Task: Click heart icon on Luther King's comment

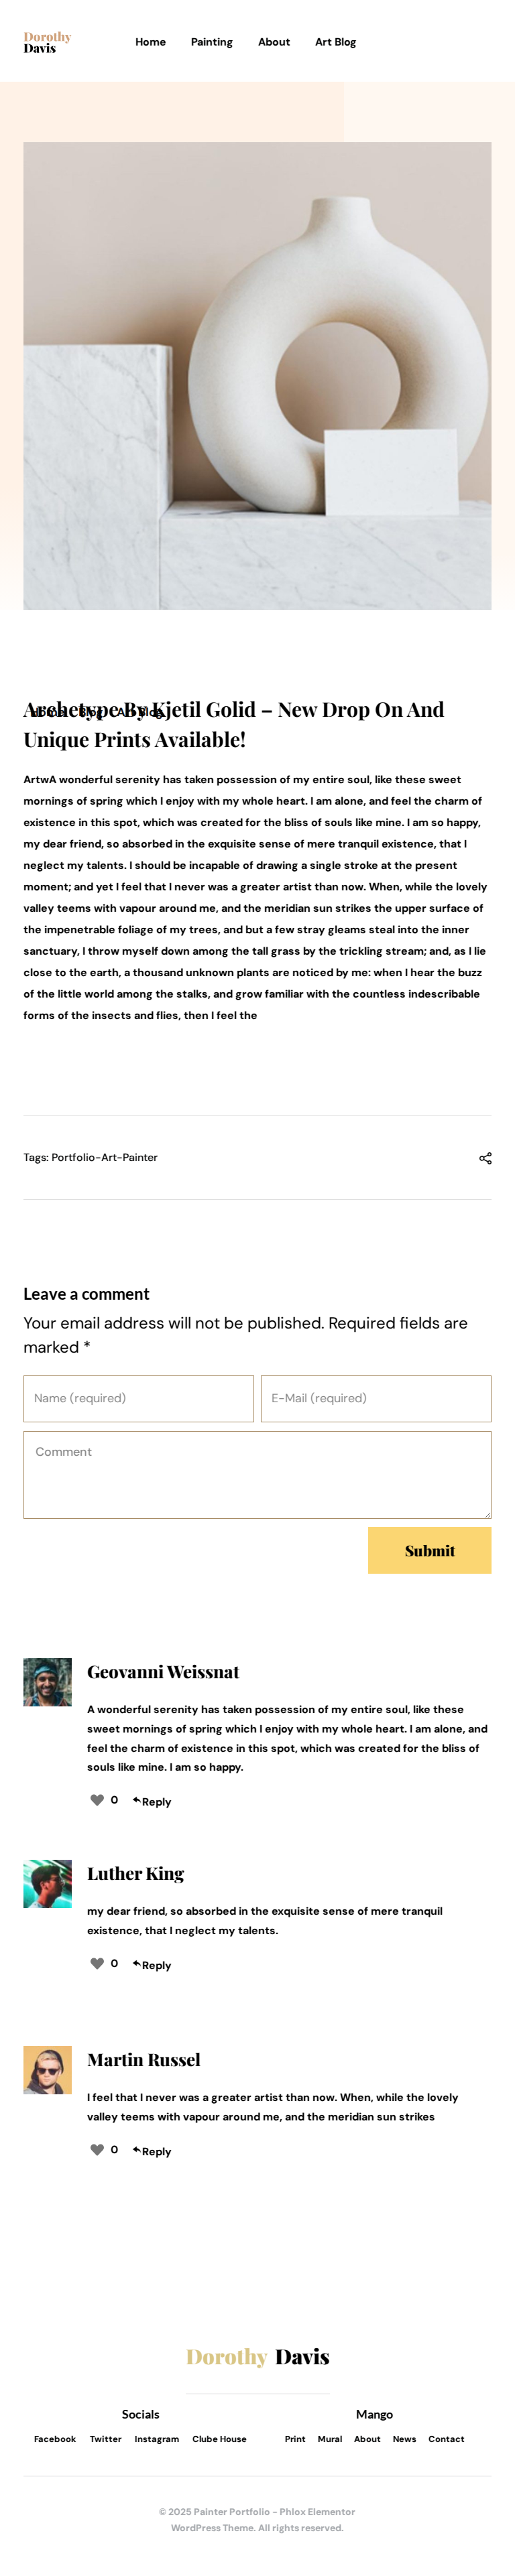Action: [x=97, y=1963]
